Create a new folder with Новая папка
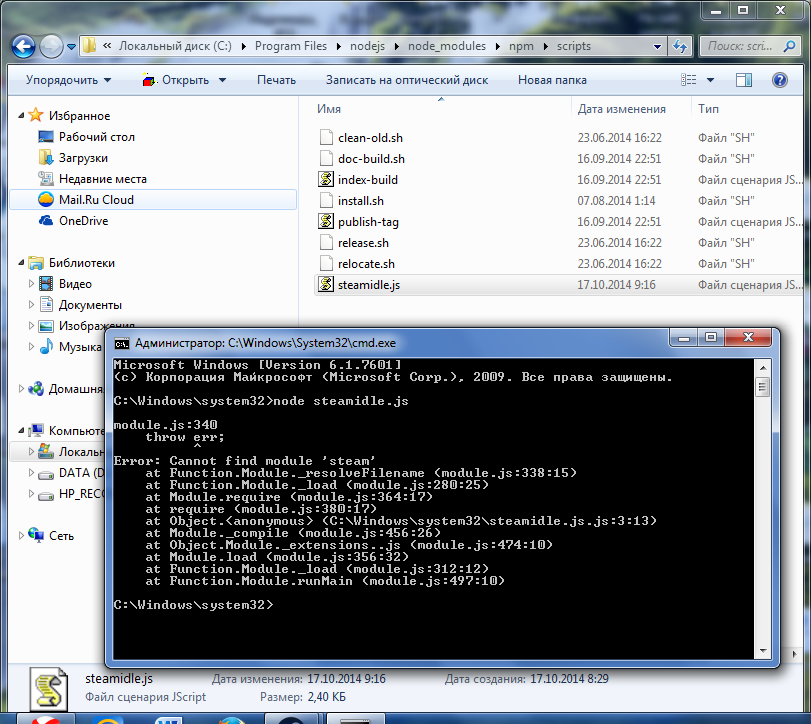Viewport: 811px width, 724px height. point(552,80)
